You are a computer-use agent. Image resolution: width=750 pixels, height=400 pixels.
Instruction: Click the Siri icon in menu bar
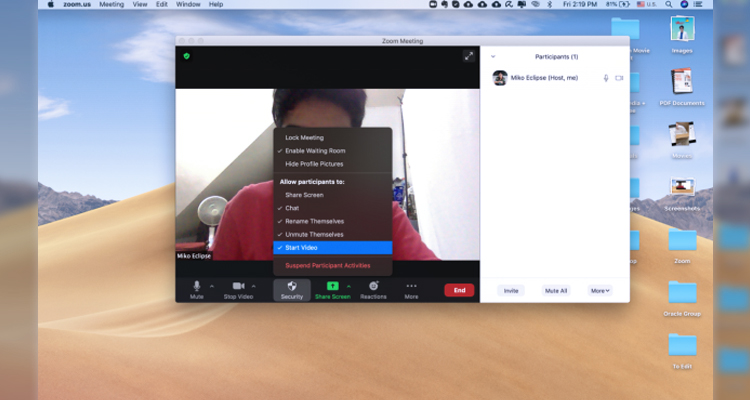[x=684, y=4]
